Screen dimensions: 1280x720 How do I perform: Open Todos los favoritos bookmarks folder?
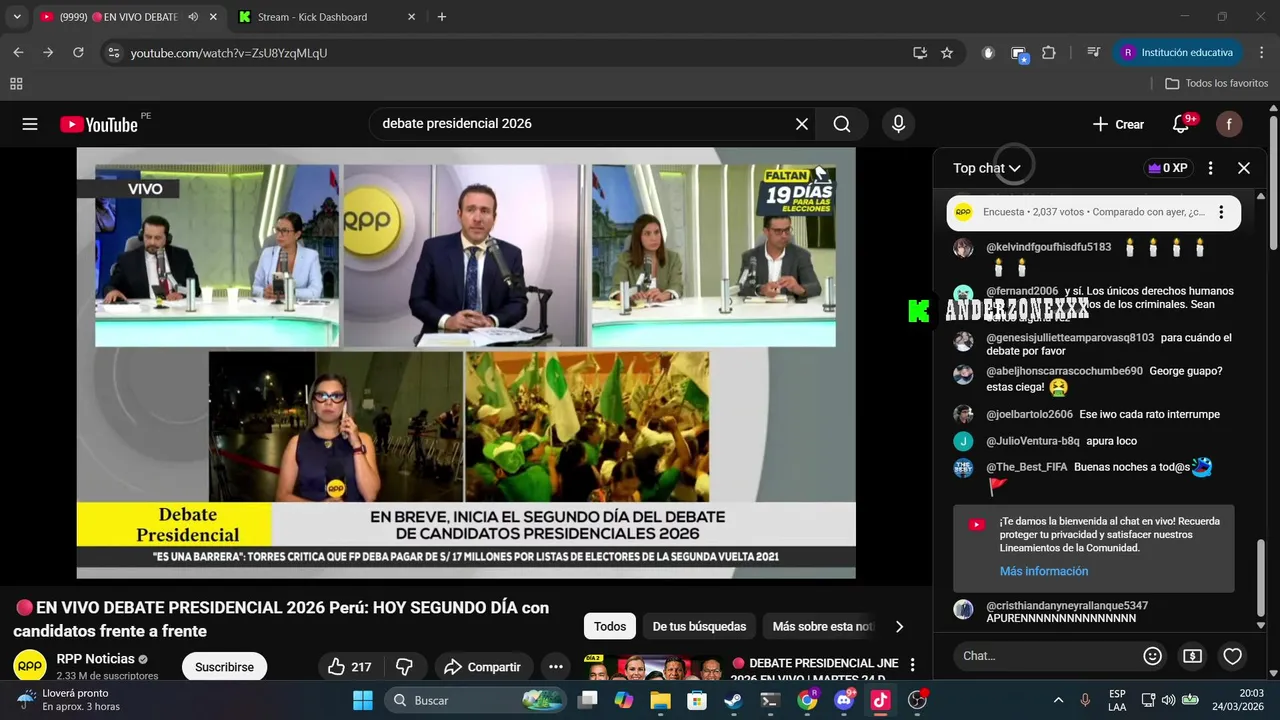[1217, 84]
